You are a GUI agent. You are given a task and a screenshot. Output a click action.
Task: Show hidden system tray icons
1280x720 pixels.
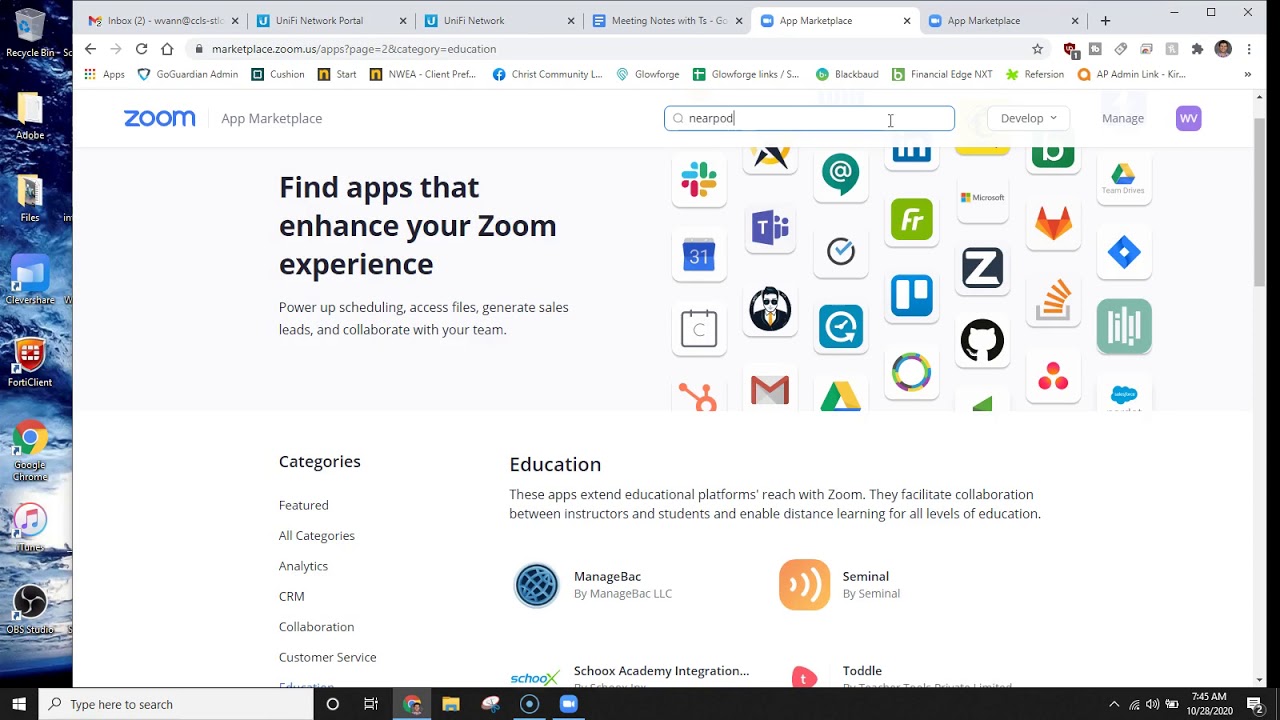click(x=1113, y=704)
